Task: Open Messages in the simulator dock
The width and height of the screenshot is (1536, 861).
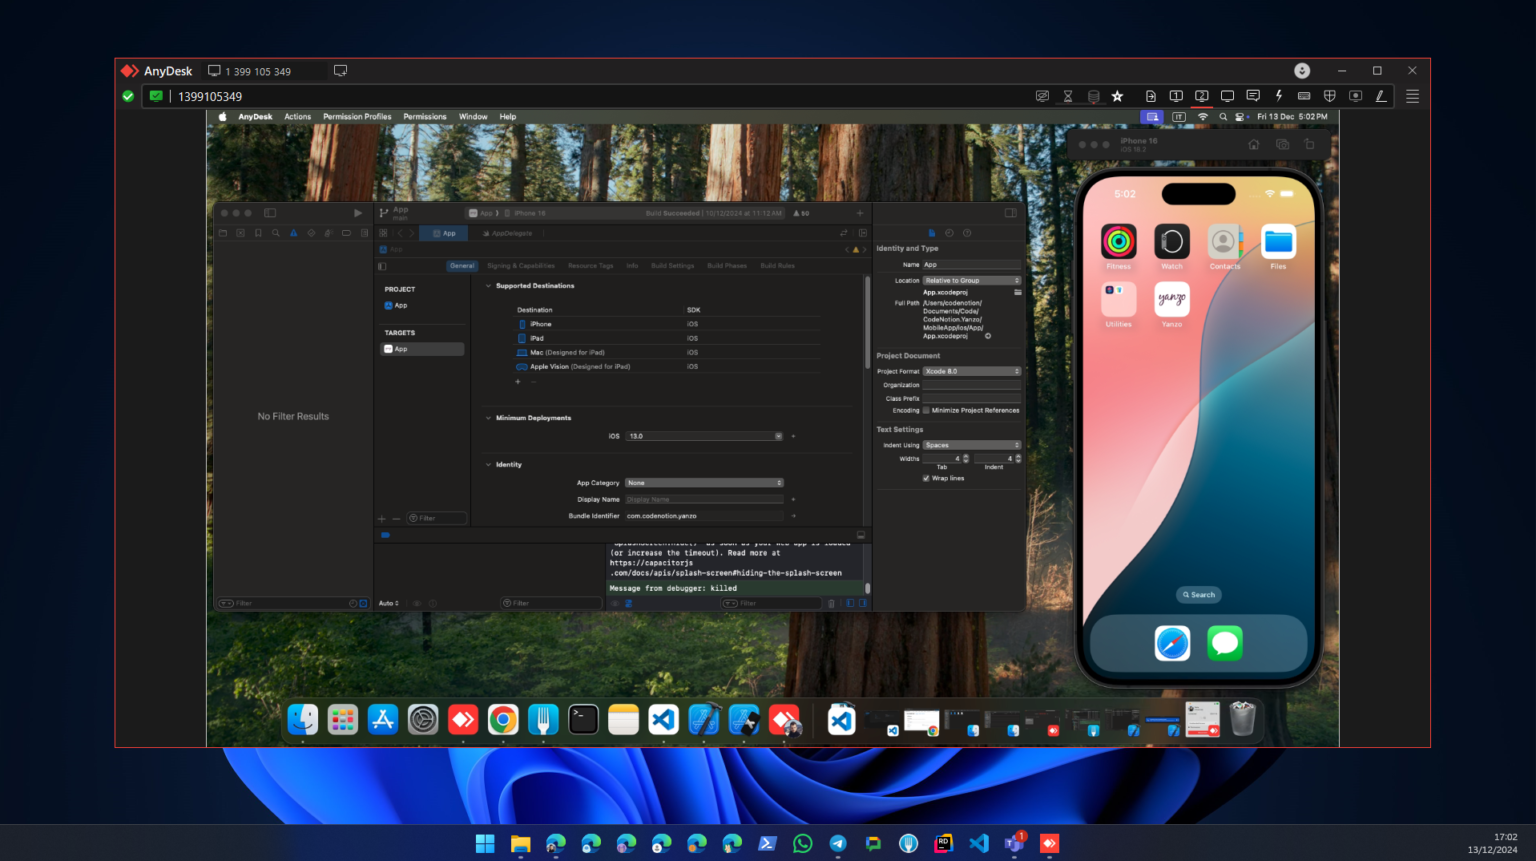Action: pos(1225,643)
